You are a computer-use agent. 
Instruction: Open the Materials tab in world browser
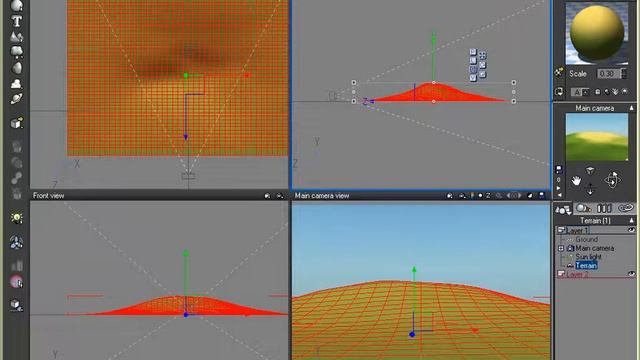(x=583, y=209)
